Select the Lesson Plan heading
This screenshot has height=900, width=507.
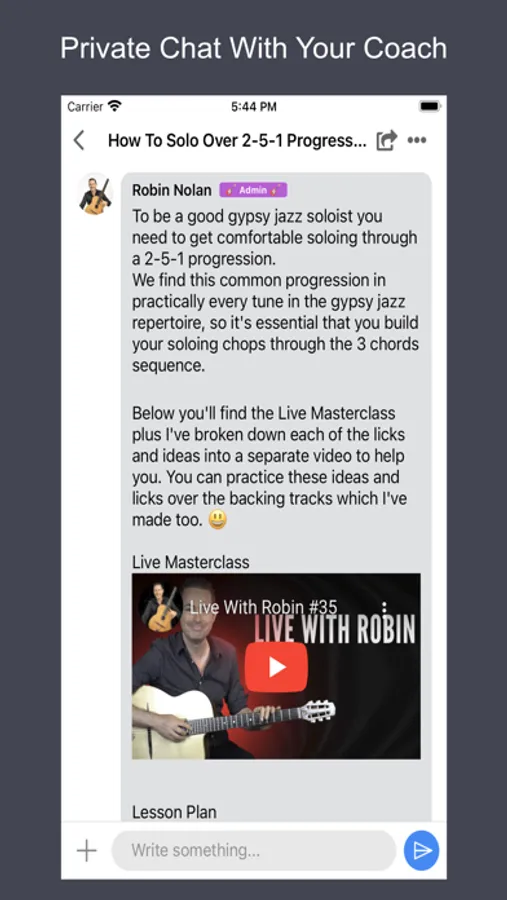[x=175, y=812]
